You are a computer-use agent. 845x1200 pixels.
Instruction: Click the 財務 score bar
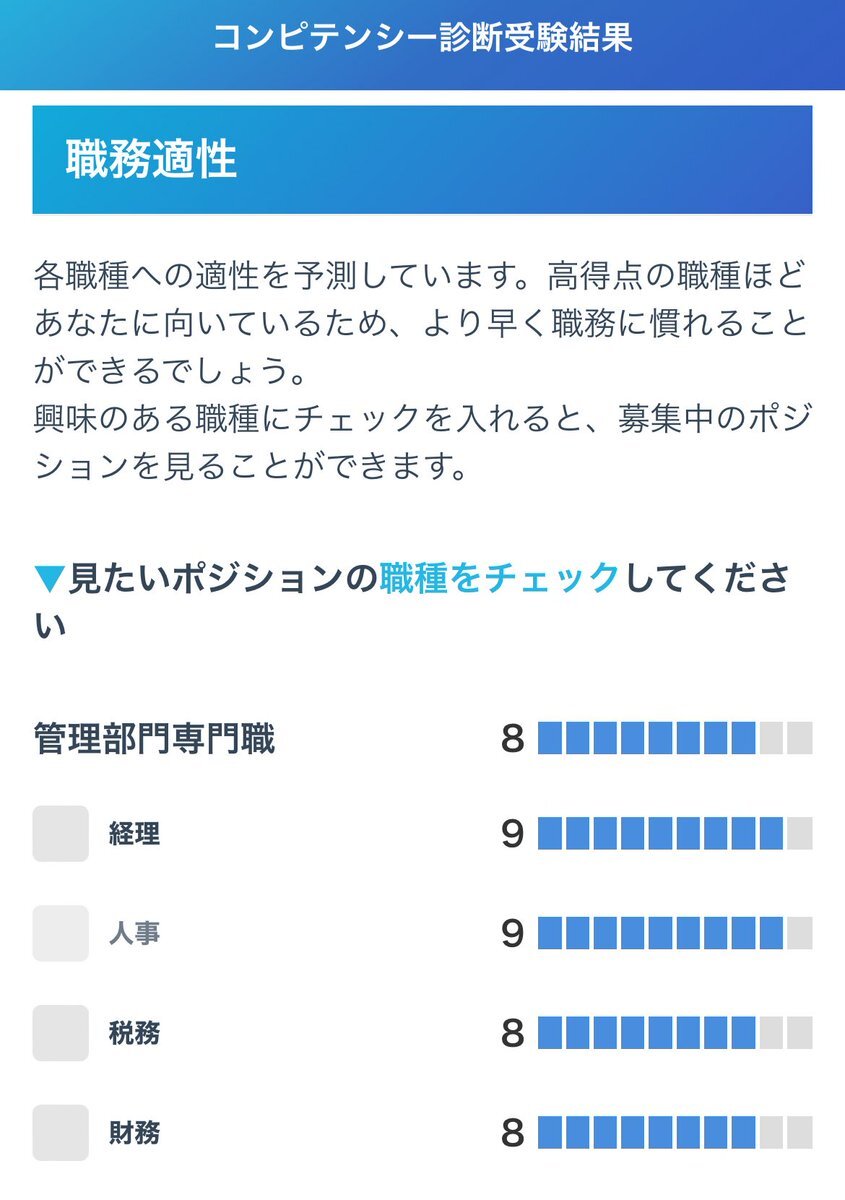[675, 1134]
